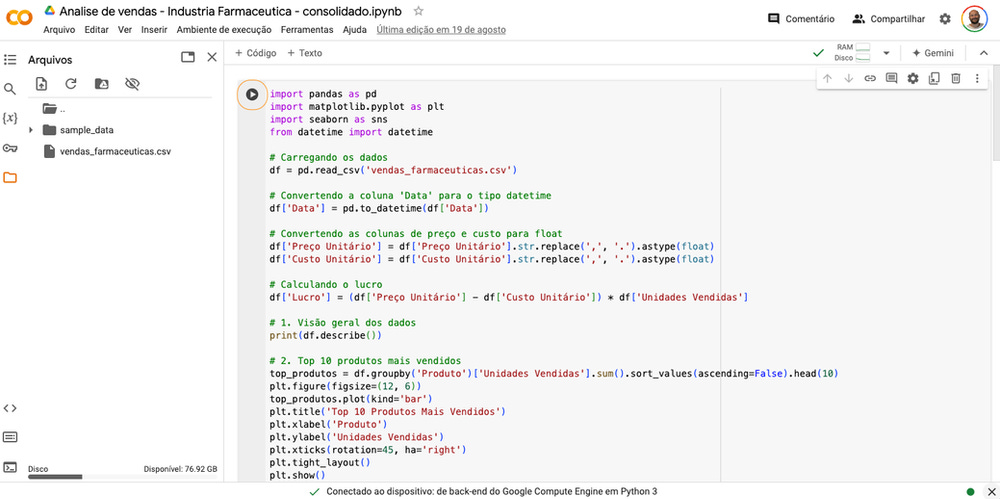
Task: Close the Arquivos files panel
Action: tap(212, 57)
